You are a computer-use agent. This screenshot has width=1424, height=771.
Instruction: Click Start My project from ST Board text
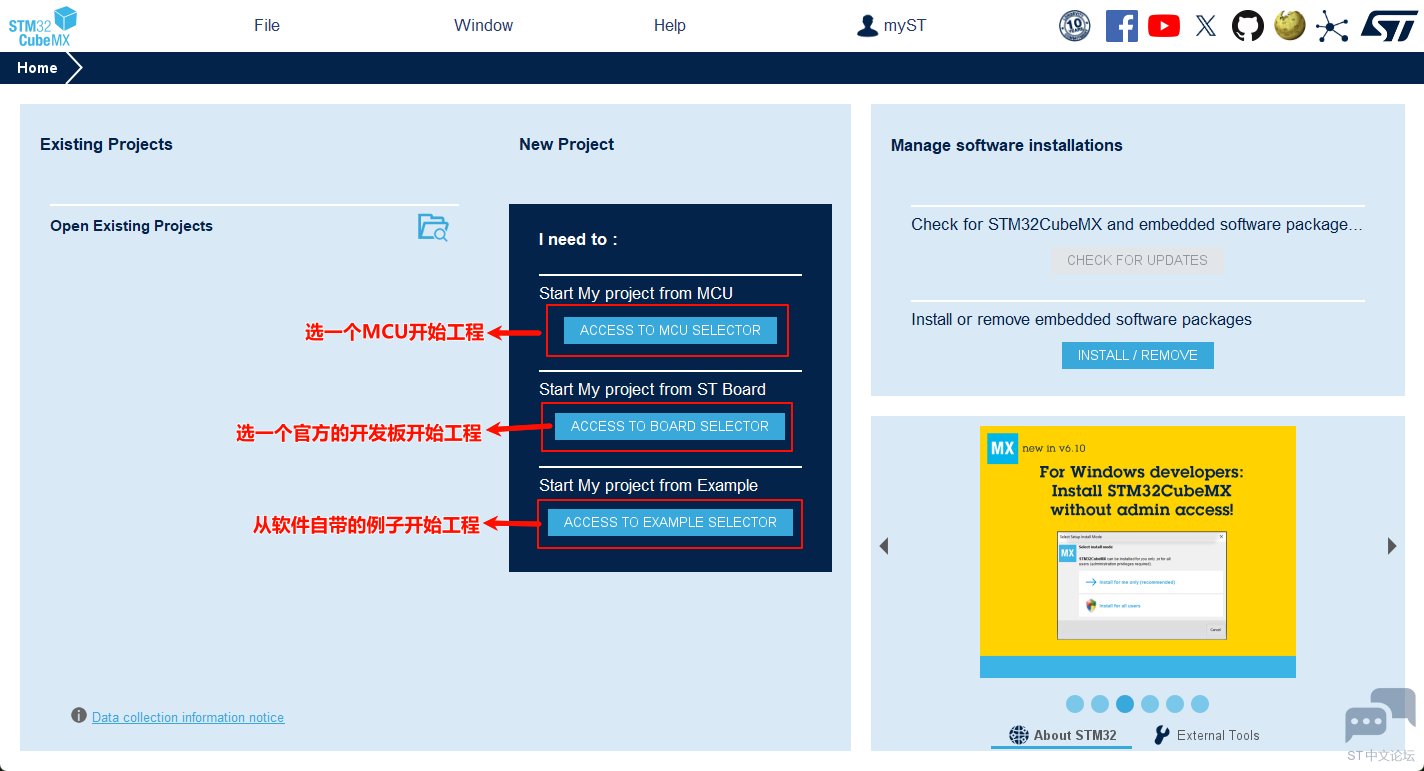pos(652,389)
